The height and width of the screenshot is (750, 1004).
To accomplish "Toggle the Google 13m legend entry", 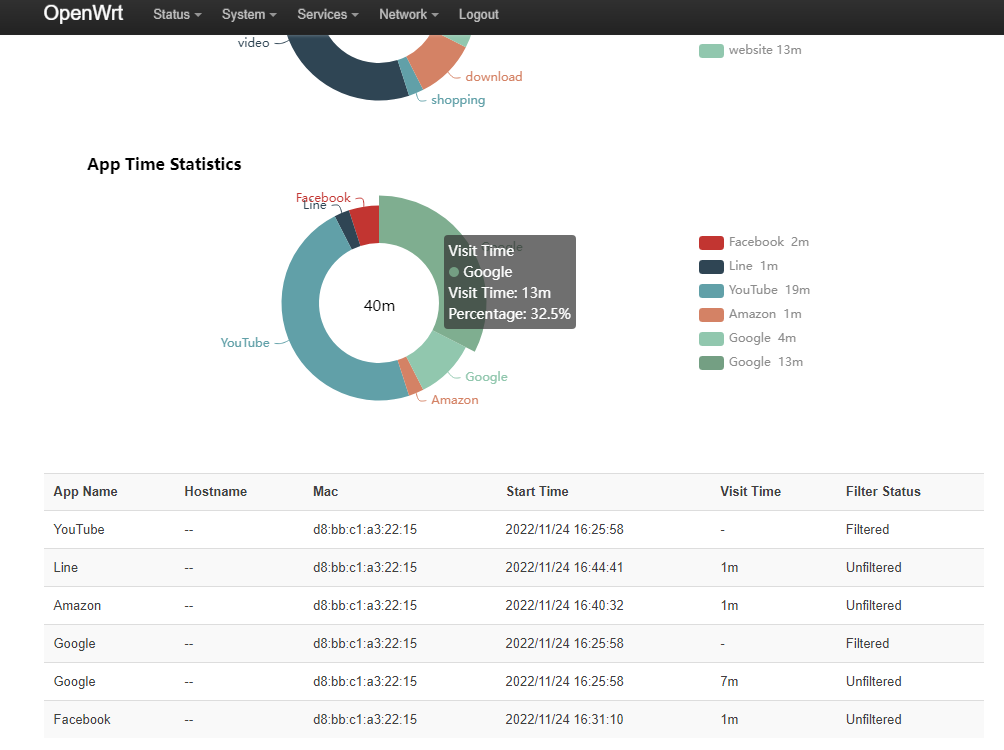I will (x=750, y=363).
